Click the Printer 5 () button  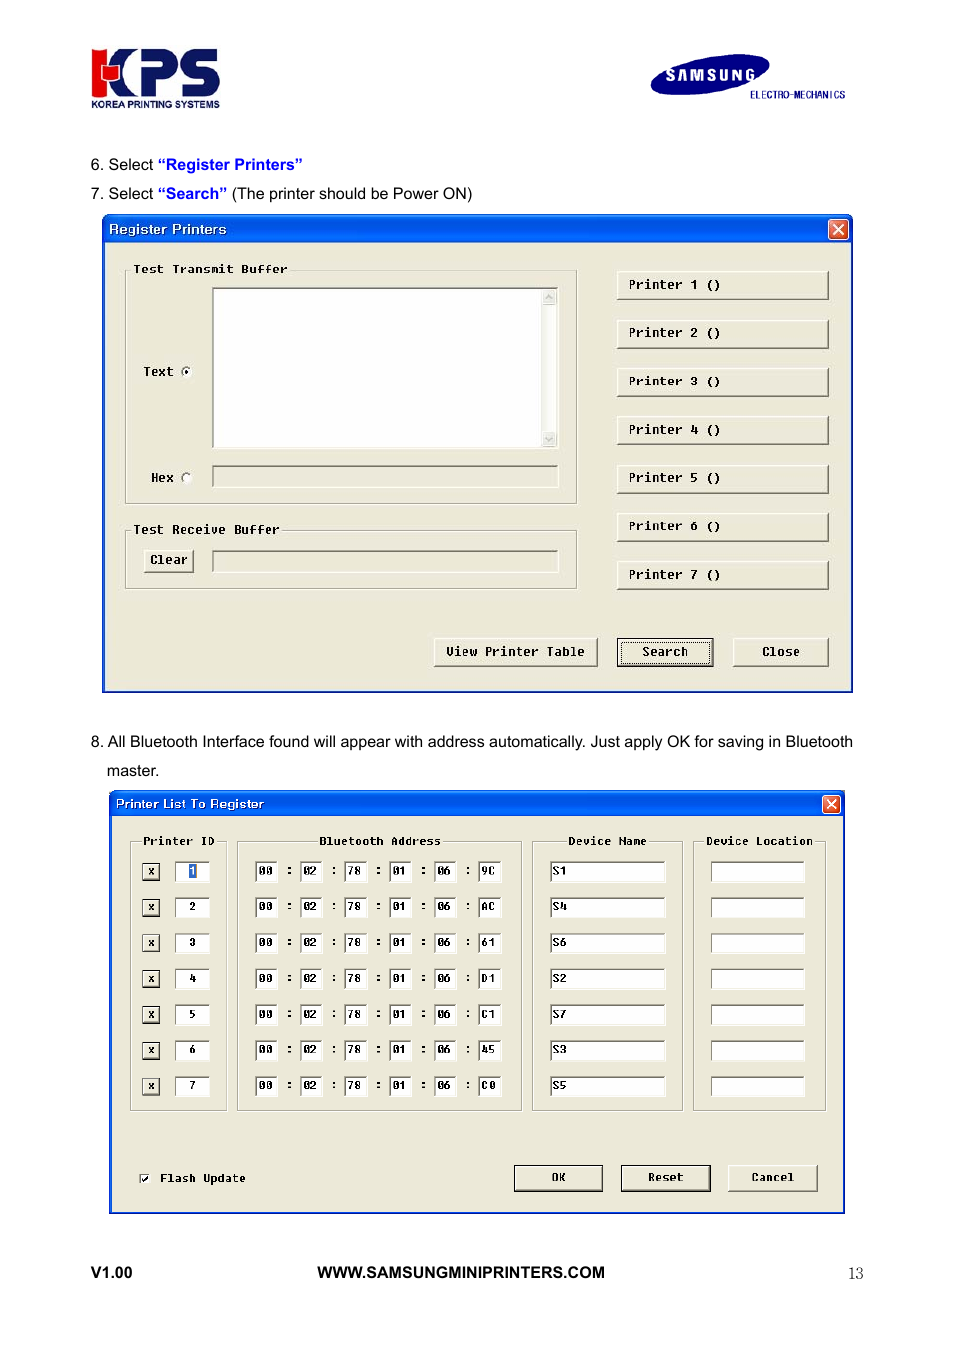tap(722, 478)
